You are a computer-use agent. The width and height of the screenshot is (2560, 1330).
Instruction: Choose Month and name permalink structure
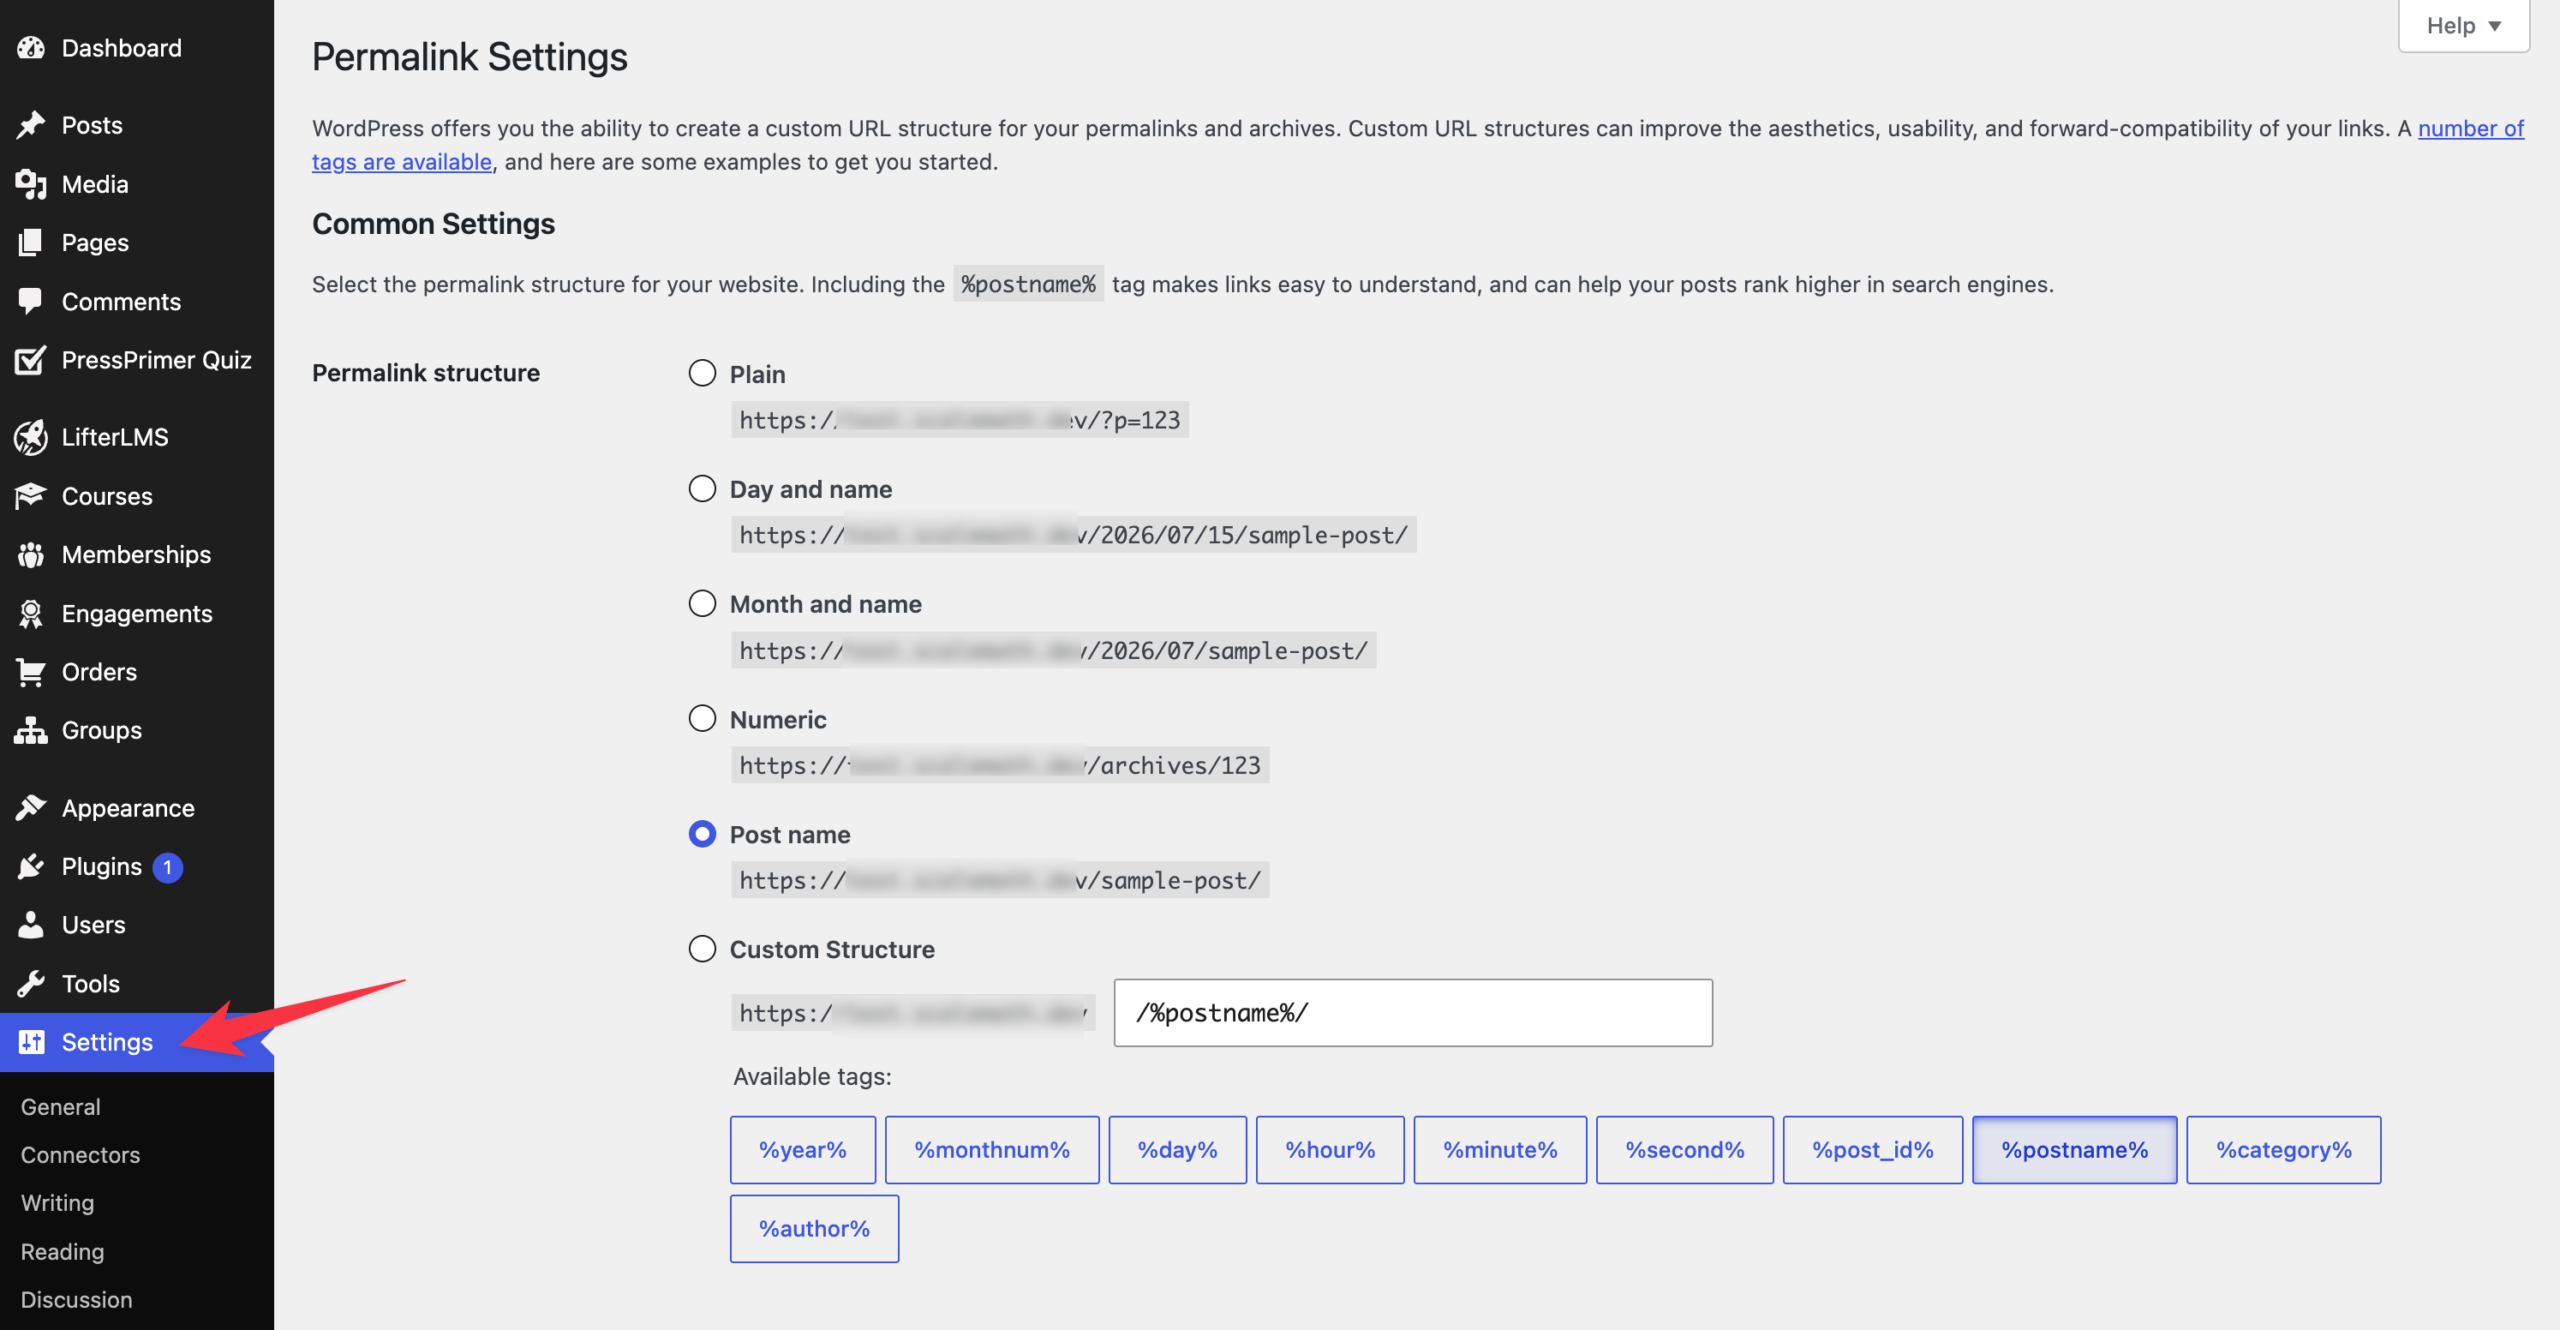click(x=702, y=603)
